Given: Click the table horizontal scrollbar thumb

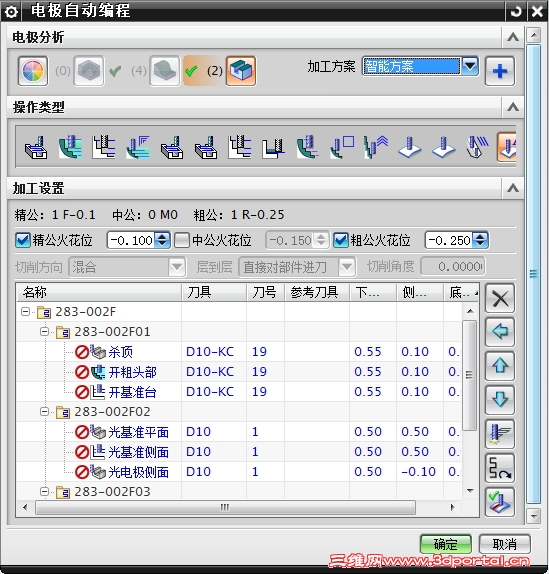Looking at the screenshot, I should (225, 507).
